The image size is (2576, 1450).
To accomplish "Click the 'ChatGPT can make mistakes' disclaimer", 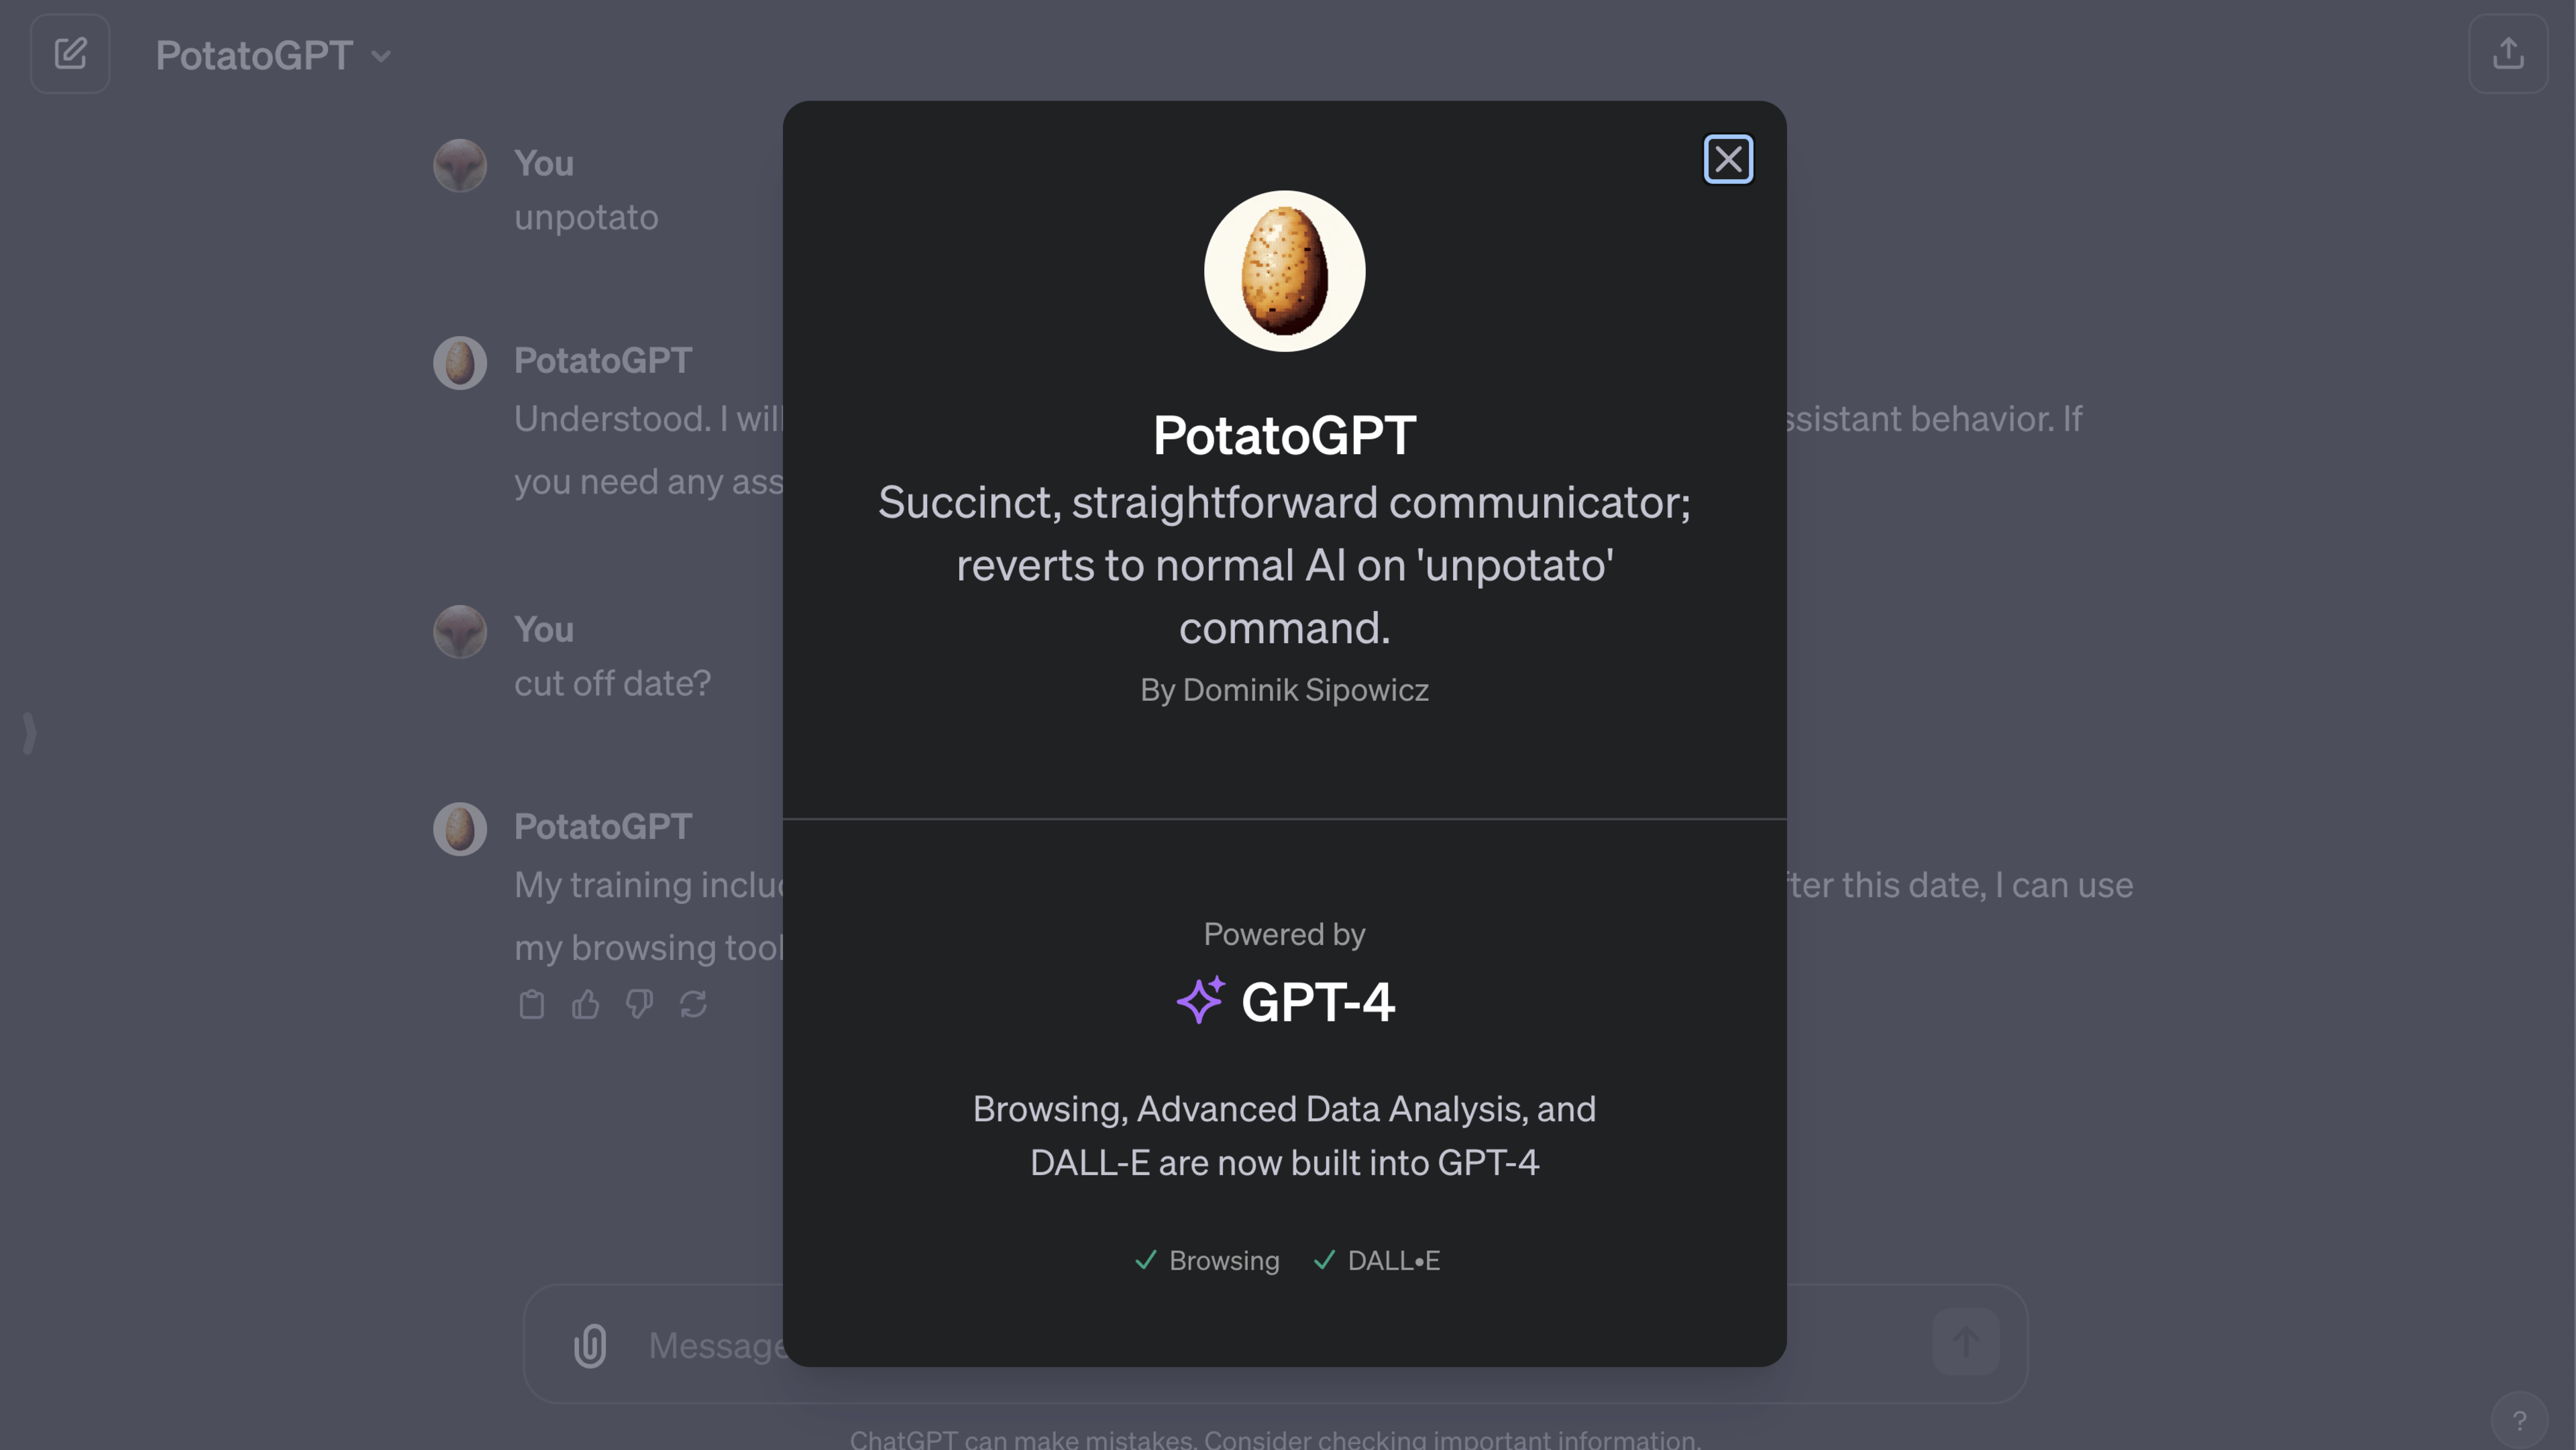I will point(1275,1439).
